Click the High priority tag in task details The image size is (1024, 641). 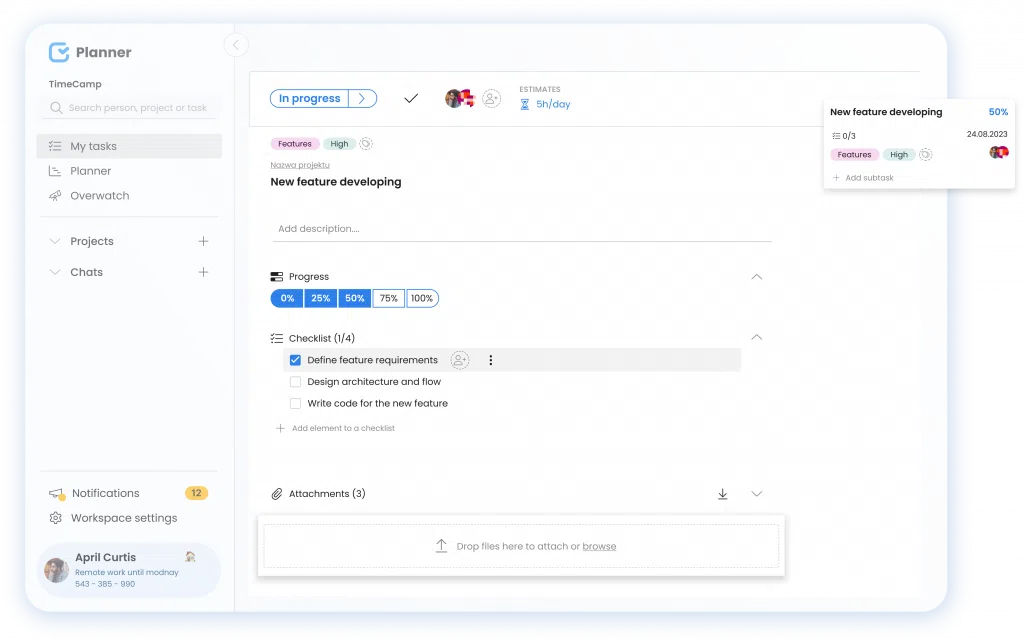(339, 144)
